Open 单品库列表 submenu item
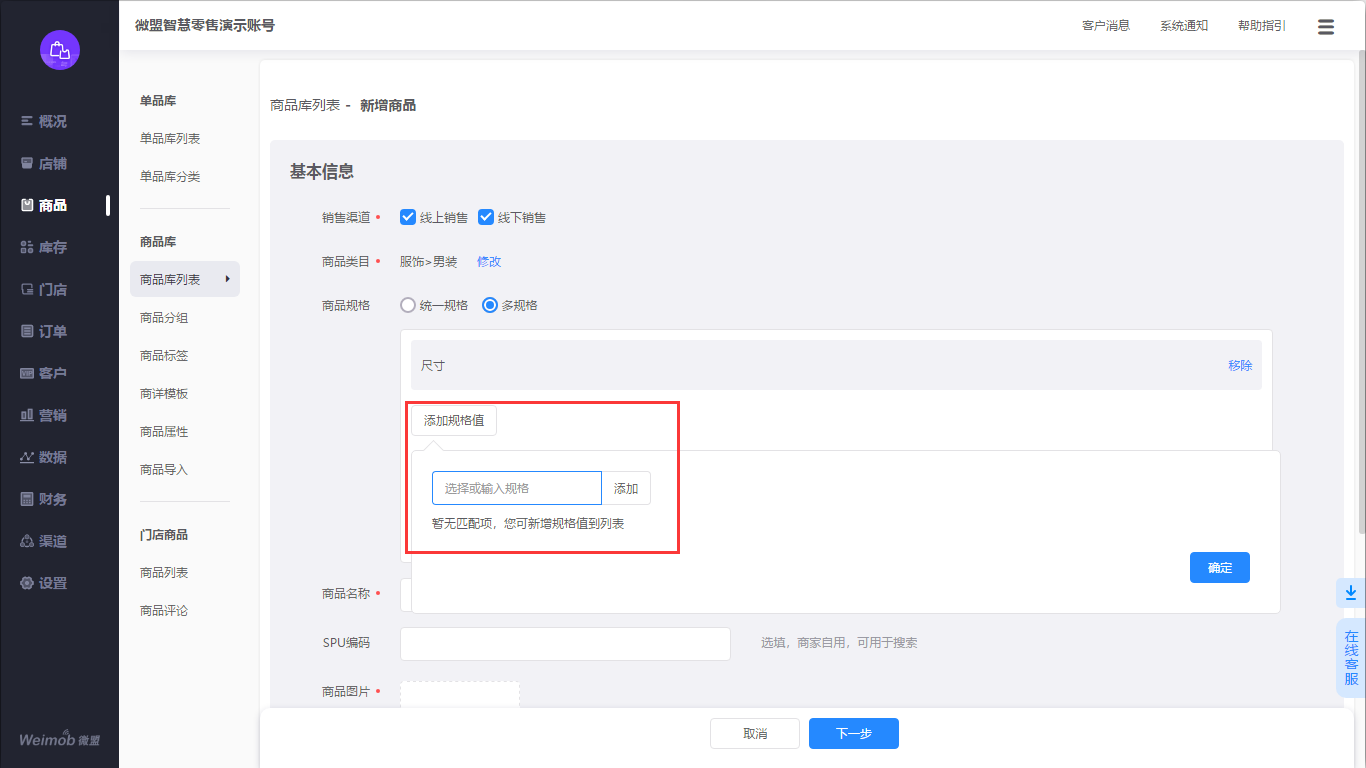Screen dimensions: 1366x768 pos(170,138)
